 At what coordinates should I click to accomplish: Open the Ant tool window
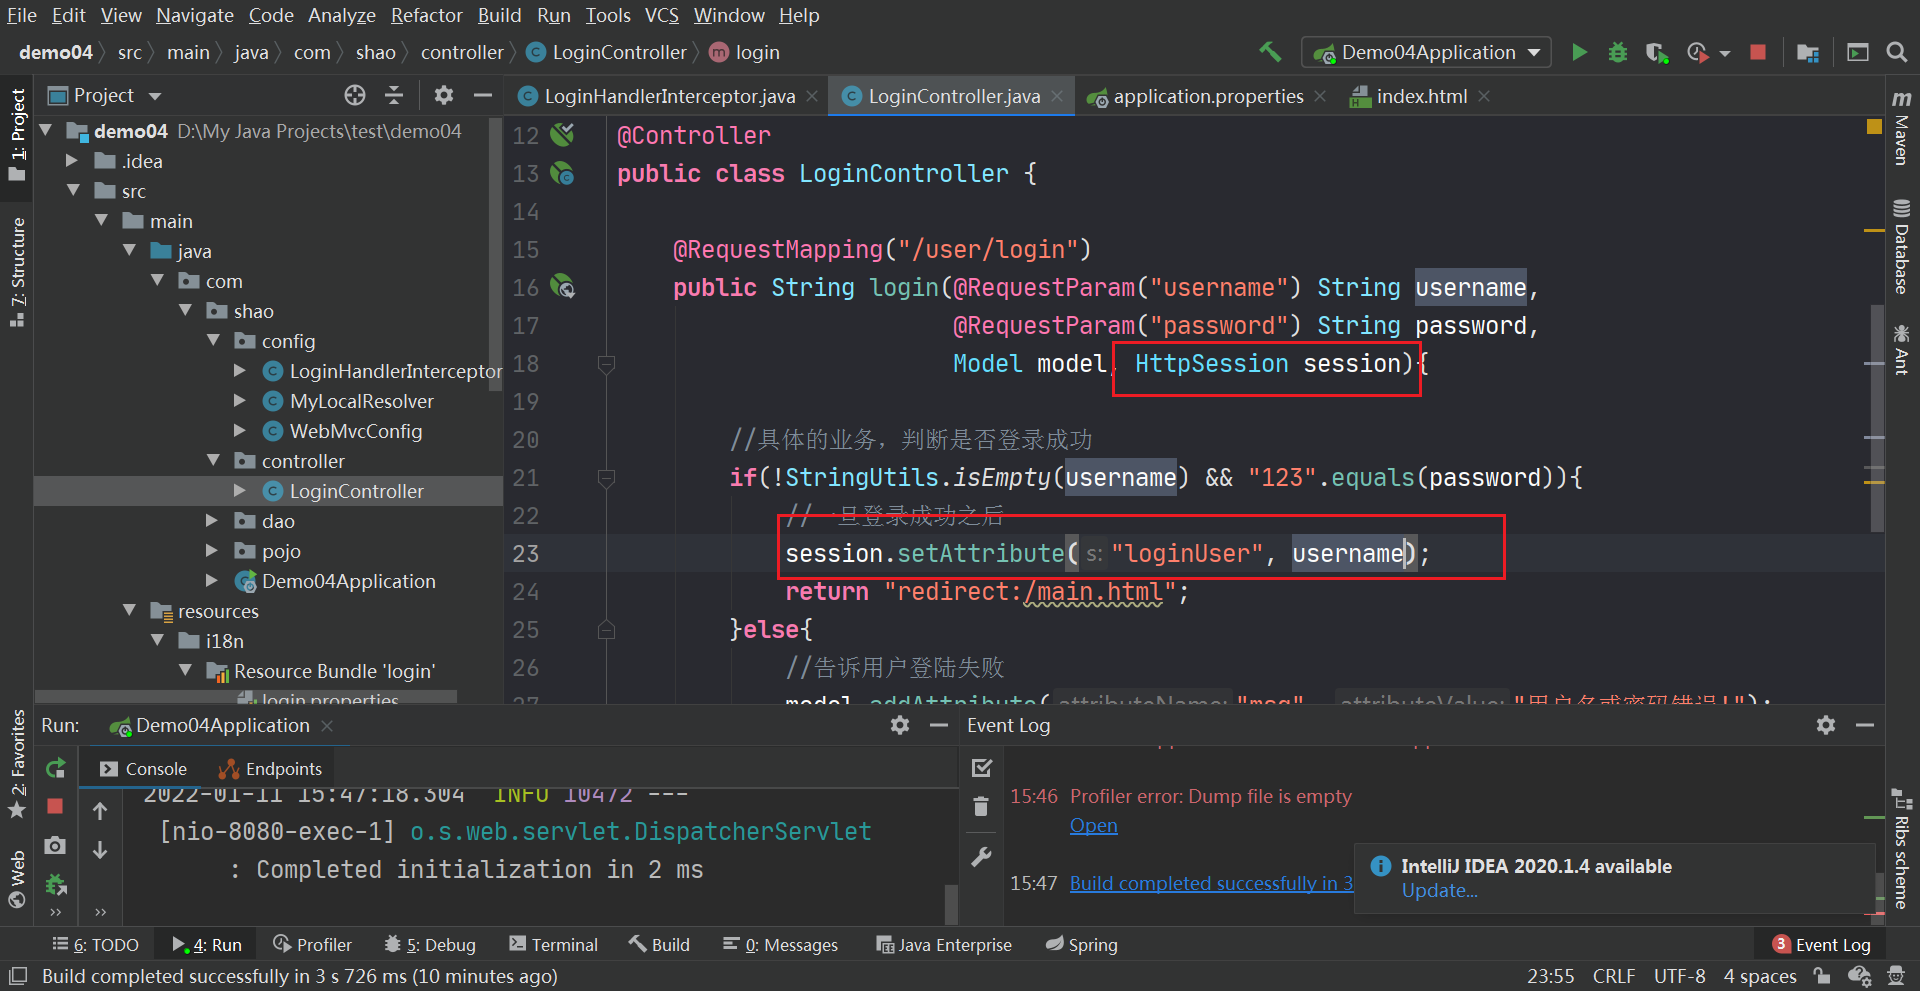pyautogui.click(x=1902, y=348)
